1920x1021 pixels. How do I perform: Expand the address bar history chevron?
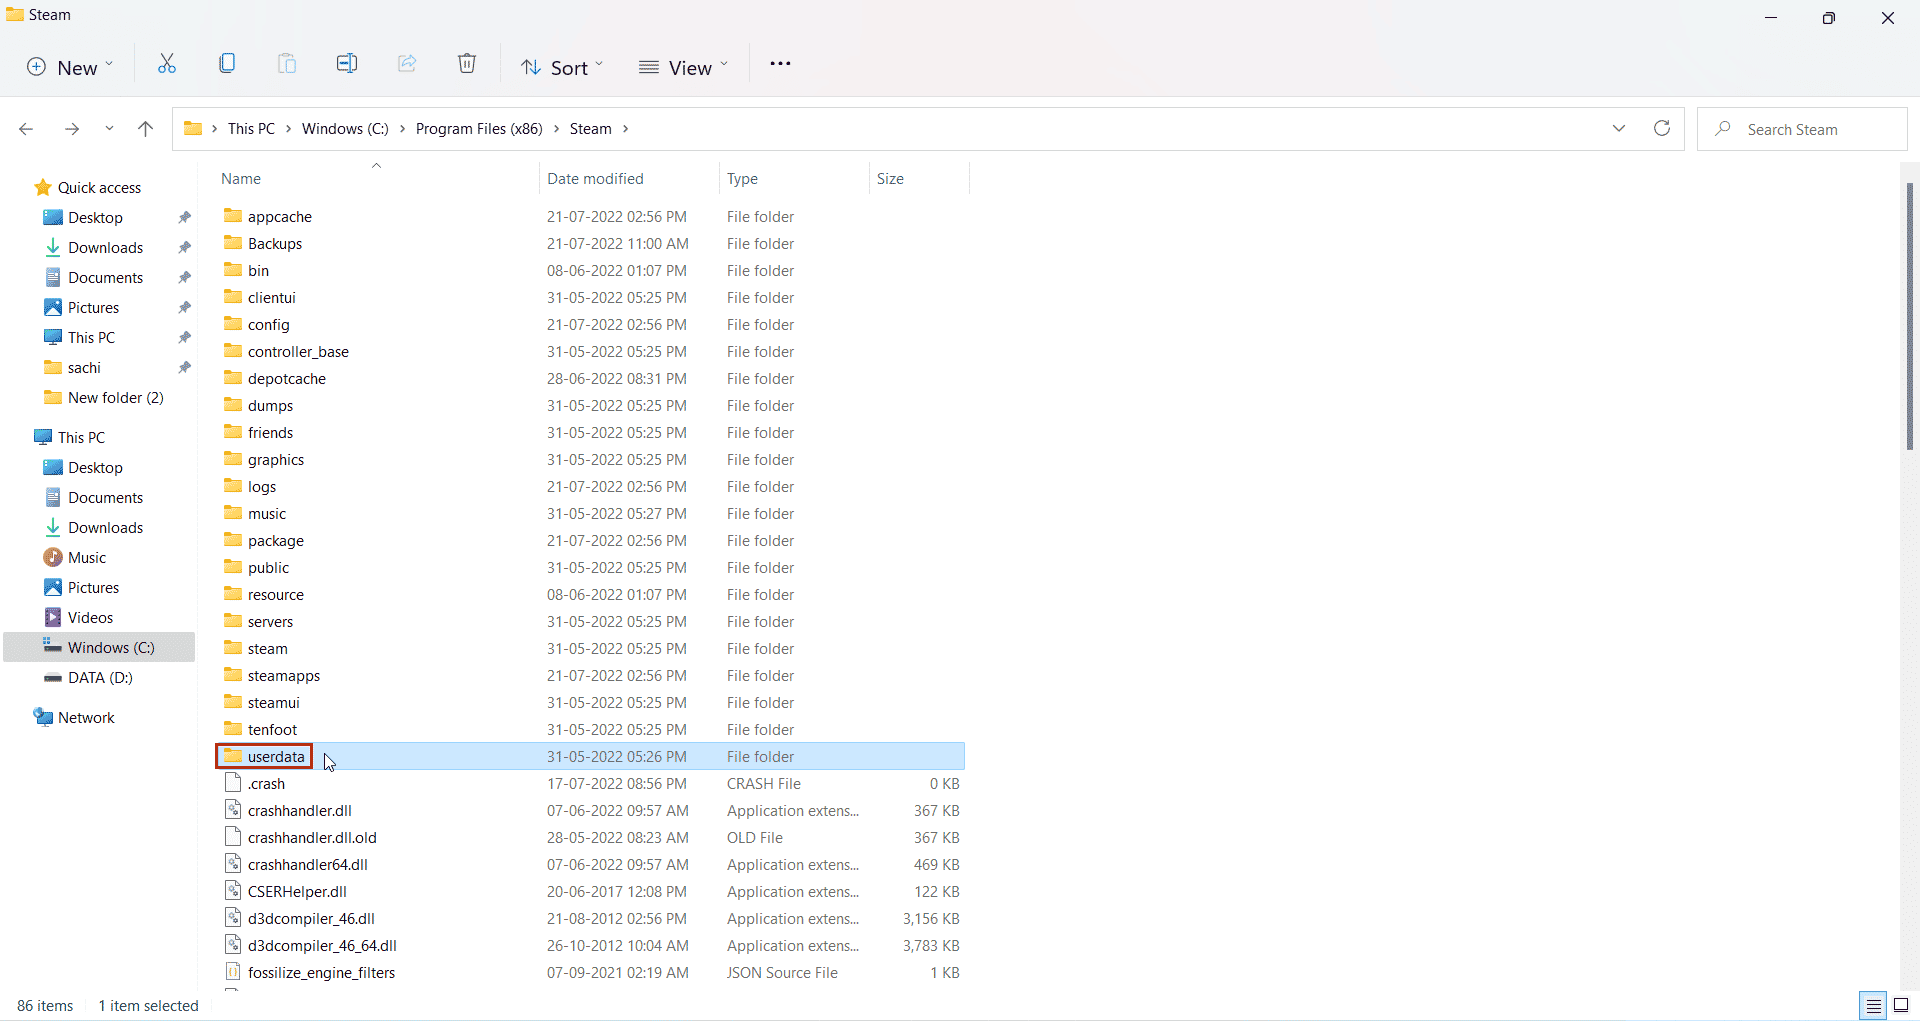[x=1619, y=129]
